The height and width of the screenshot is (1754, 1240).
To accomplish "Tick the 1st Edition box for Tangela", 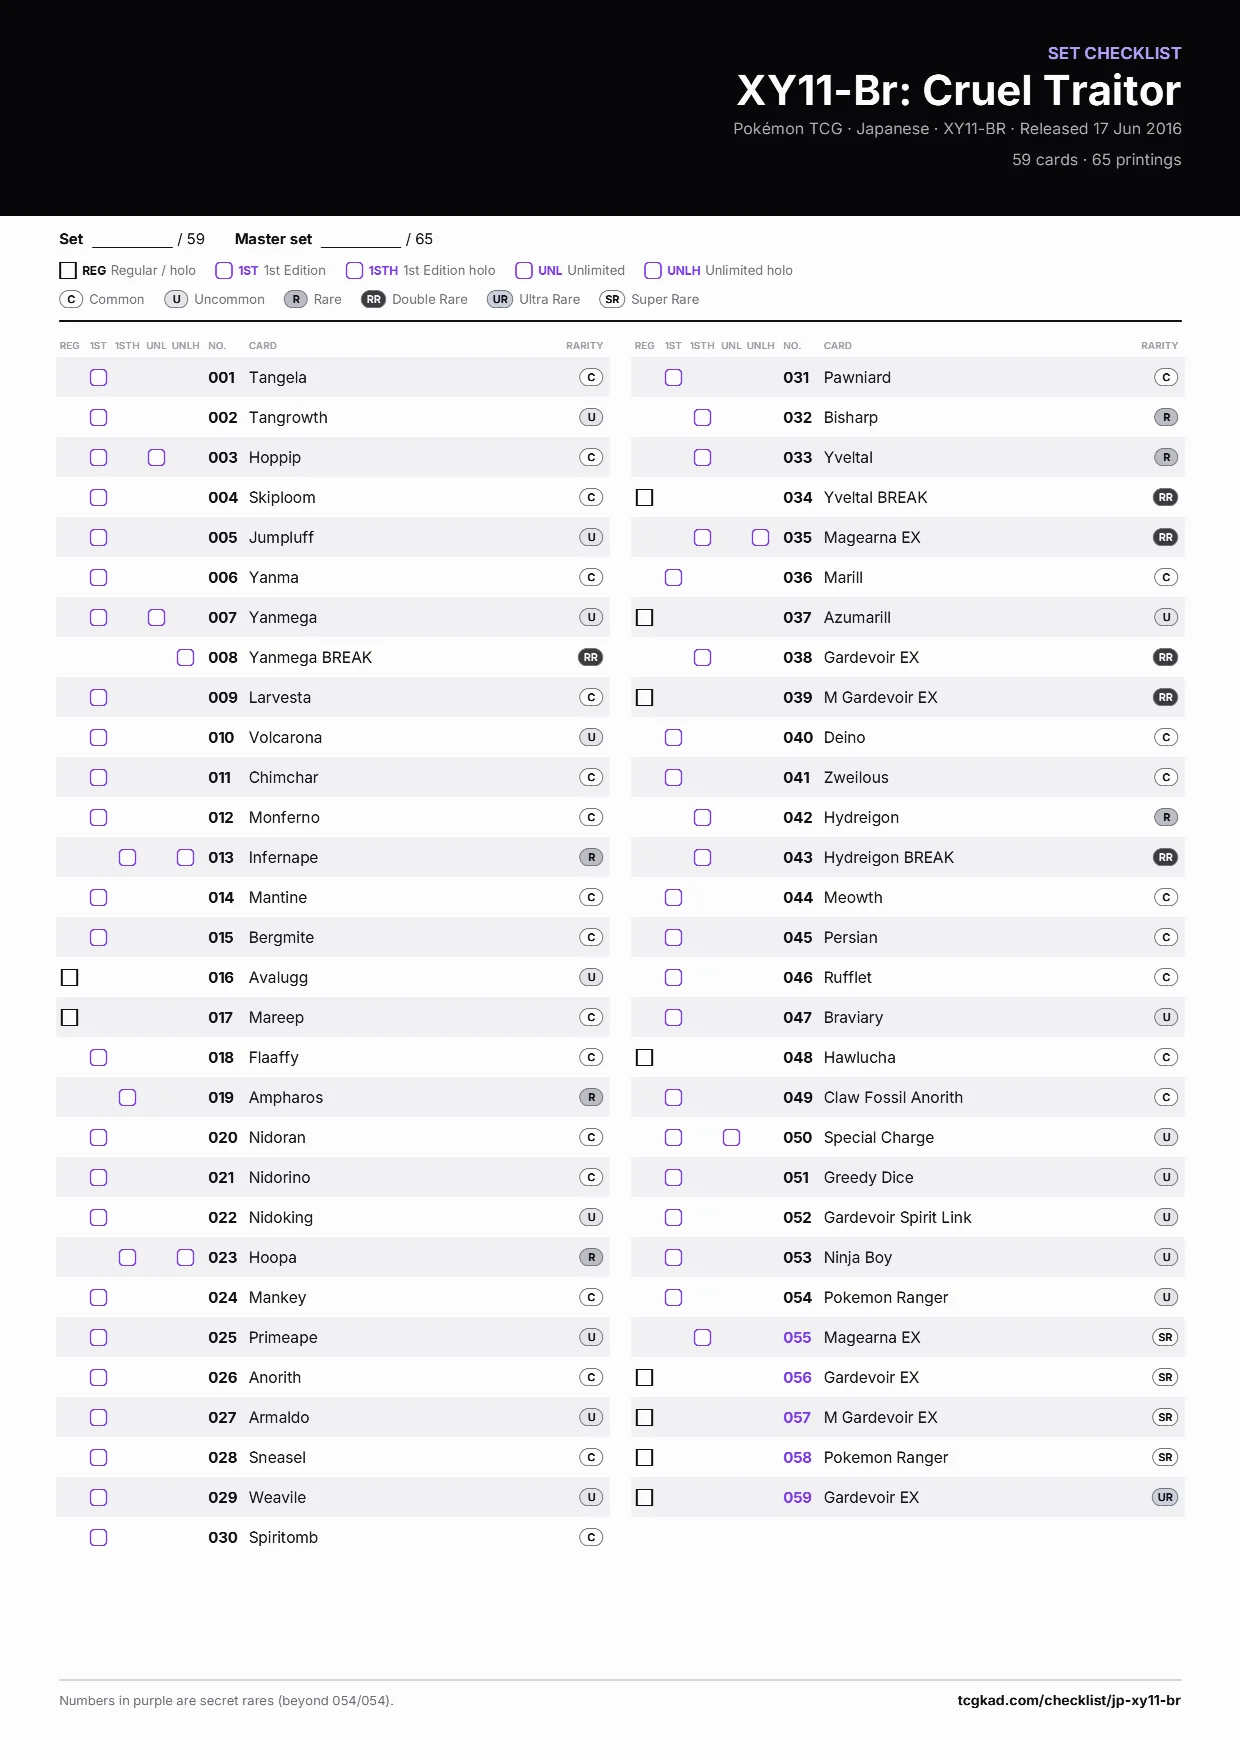I will 98,377.
